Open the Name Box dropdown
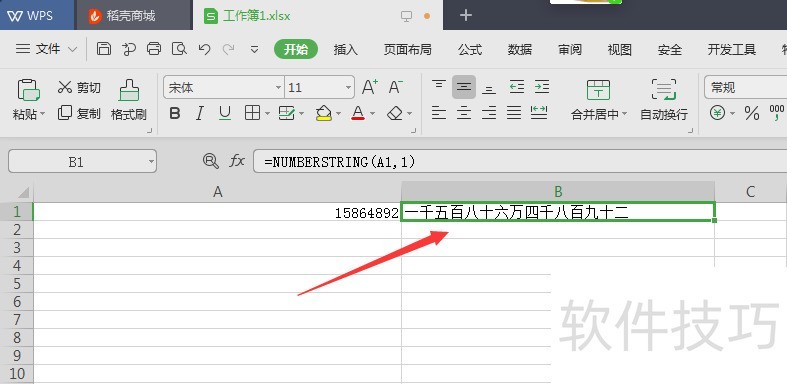787x384 pixels. (x=152, y=162)
